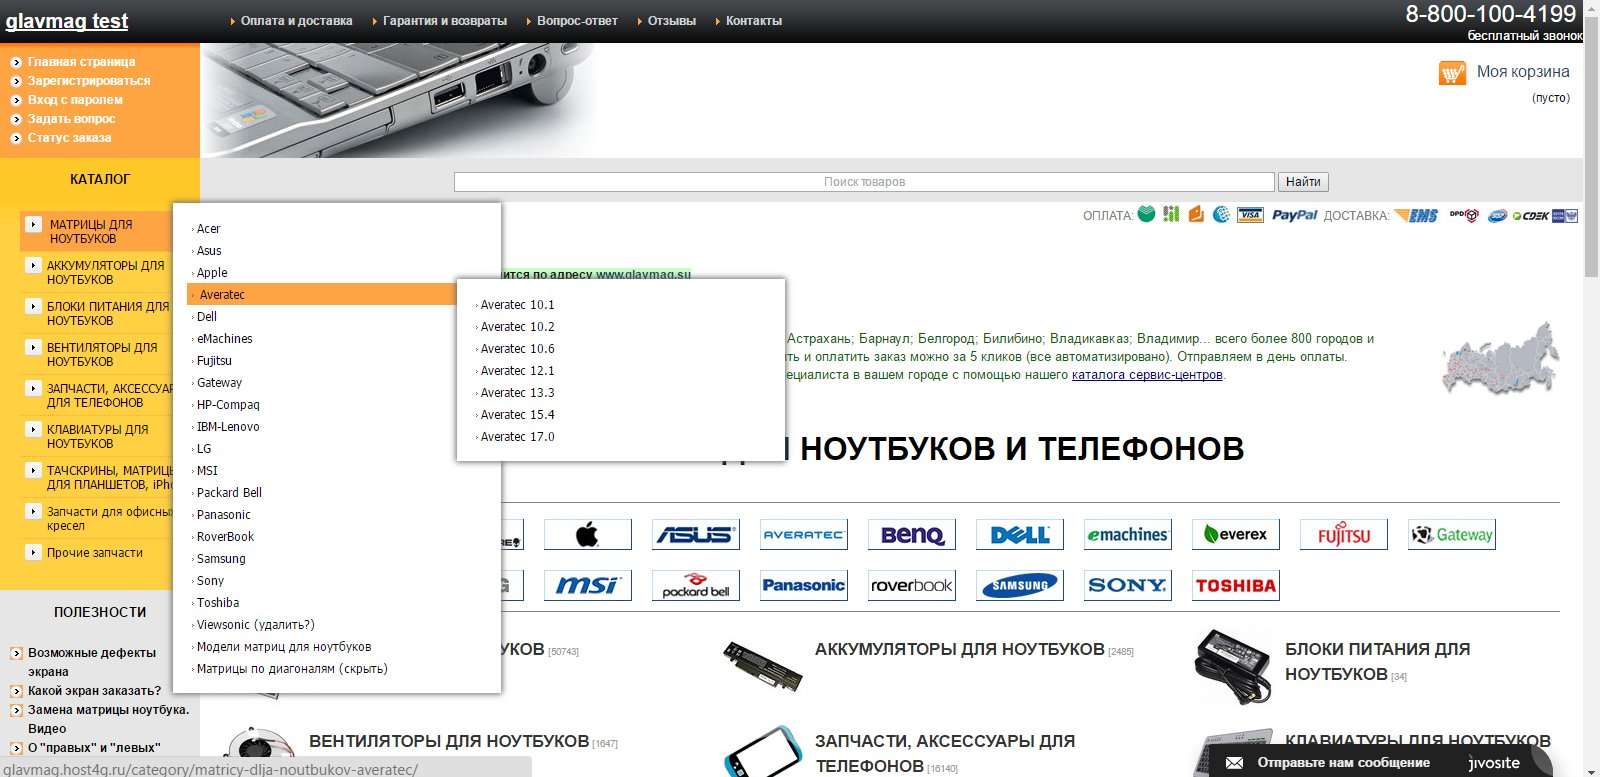
Task: Open the Статус заказа link
Action: (69, 138)
